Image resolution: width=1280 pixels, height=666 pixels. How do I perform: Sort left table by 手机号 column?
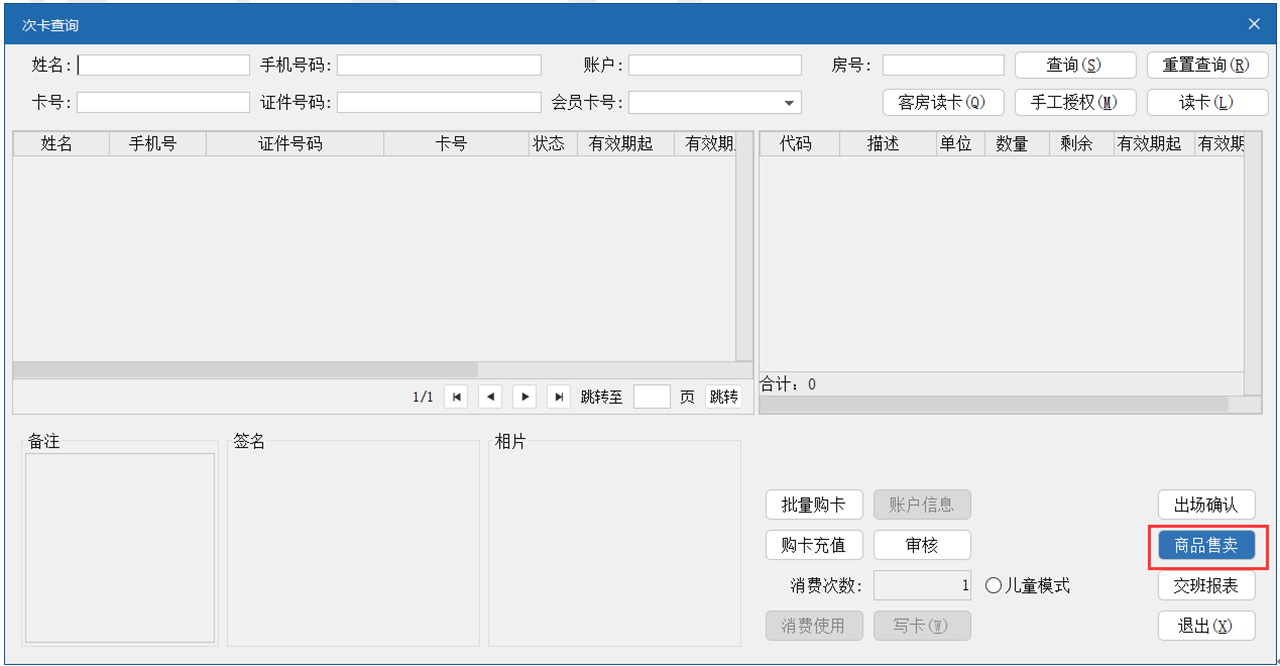tap(157, 144)
